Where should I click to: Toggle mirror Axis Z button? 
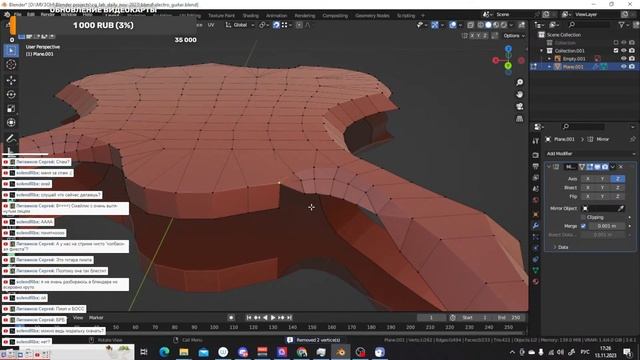pos(618,179)
